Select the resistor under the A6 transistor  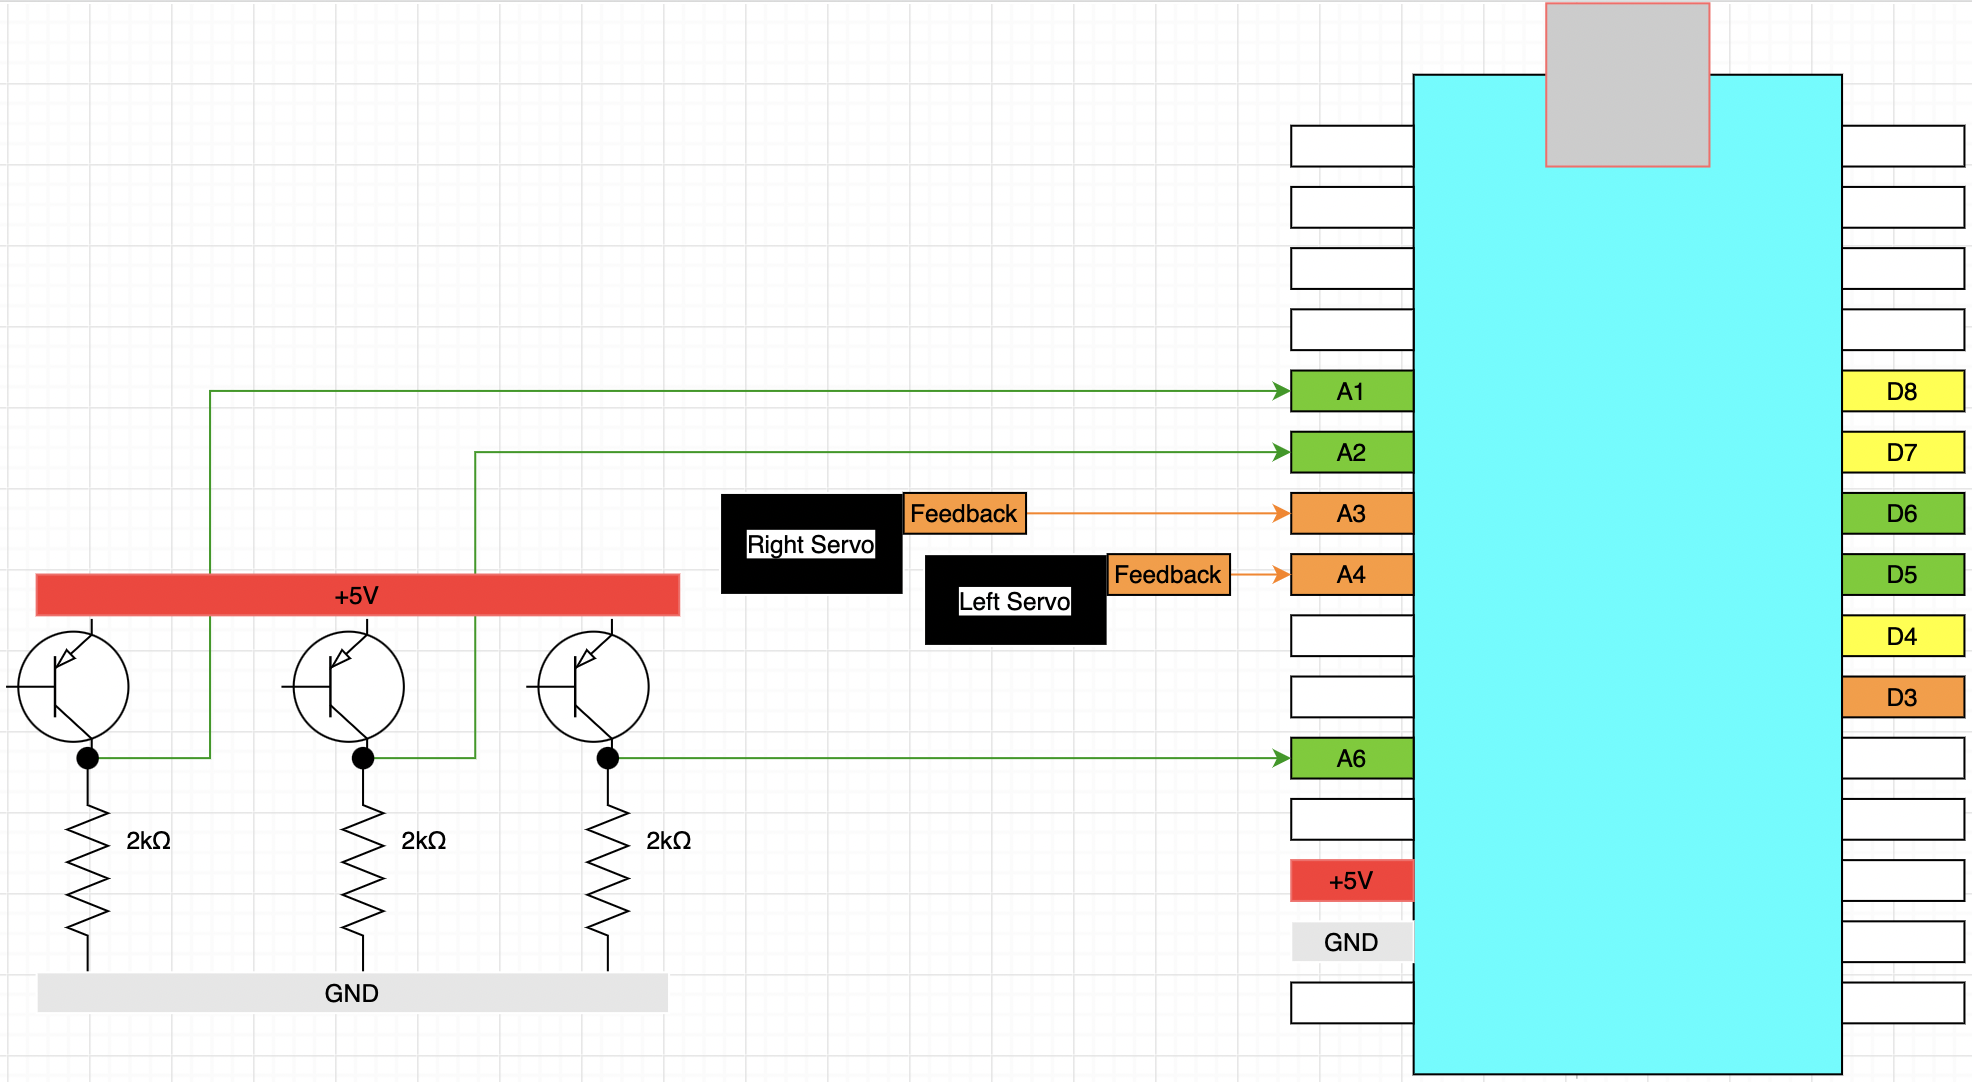click(x=608, y=870)
